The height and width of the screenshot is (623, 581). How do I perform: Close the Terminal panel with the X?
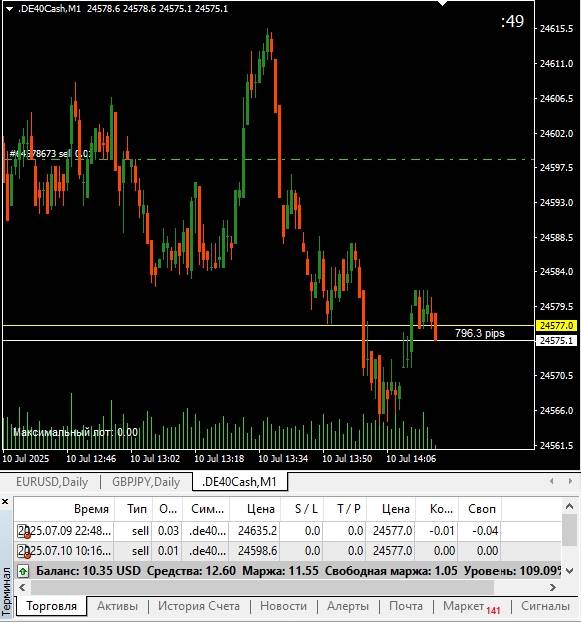[x=5, y=502]
